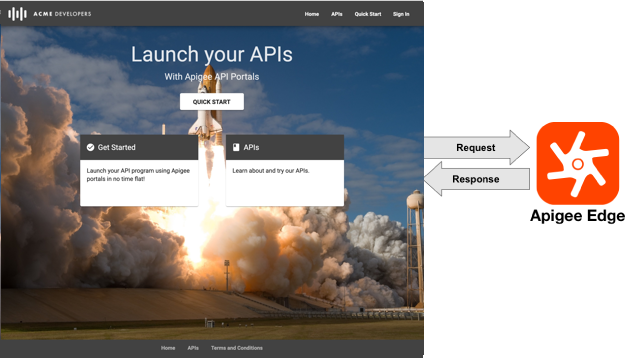Image resolution: width=640 pixels, height=360 pixels.
Task: Open Terms and Conditions footer link
Action: tap(237, 348)
